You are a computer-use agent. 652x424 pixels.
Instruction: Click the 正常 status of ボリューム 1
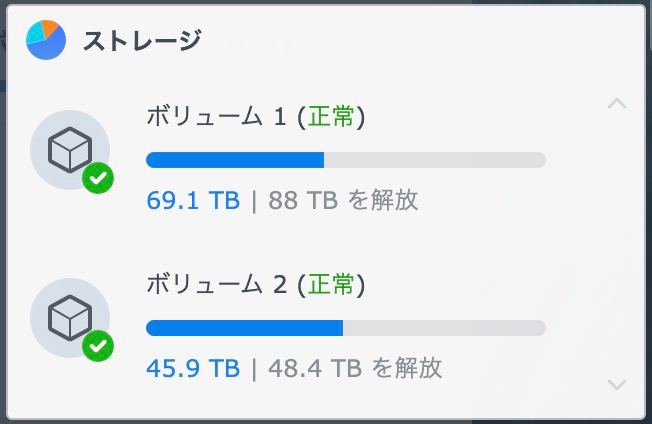[x=331, y=118]
